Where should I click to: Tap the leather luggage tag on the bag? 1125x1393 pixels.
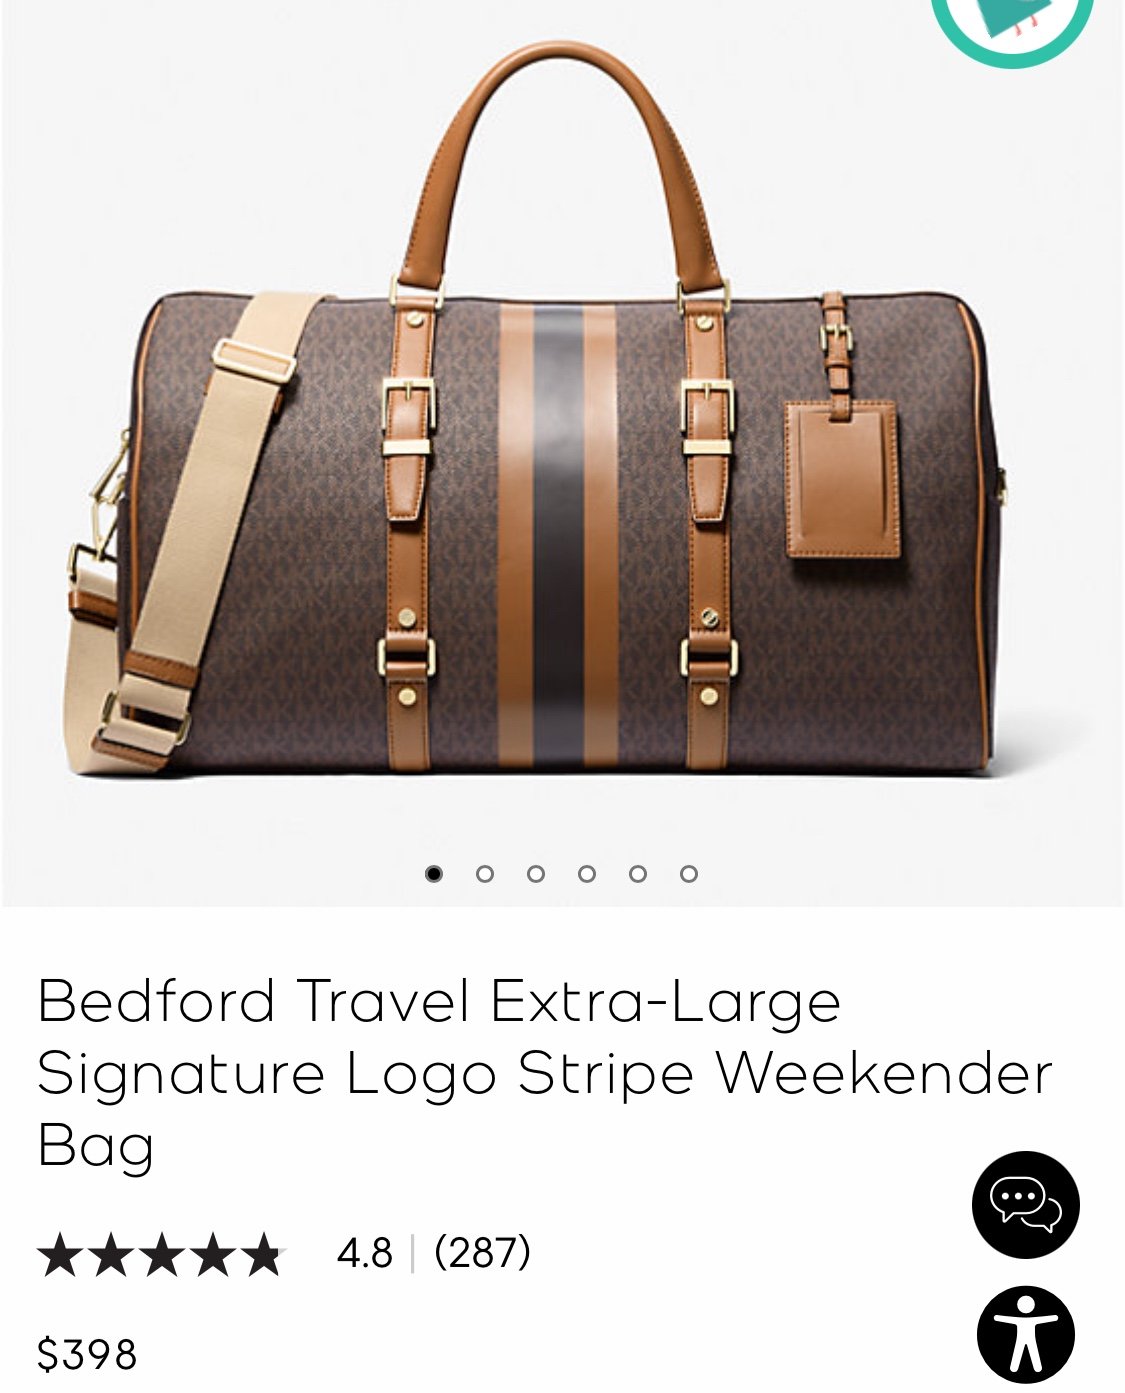843,478
